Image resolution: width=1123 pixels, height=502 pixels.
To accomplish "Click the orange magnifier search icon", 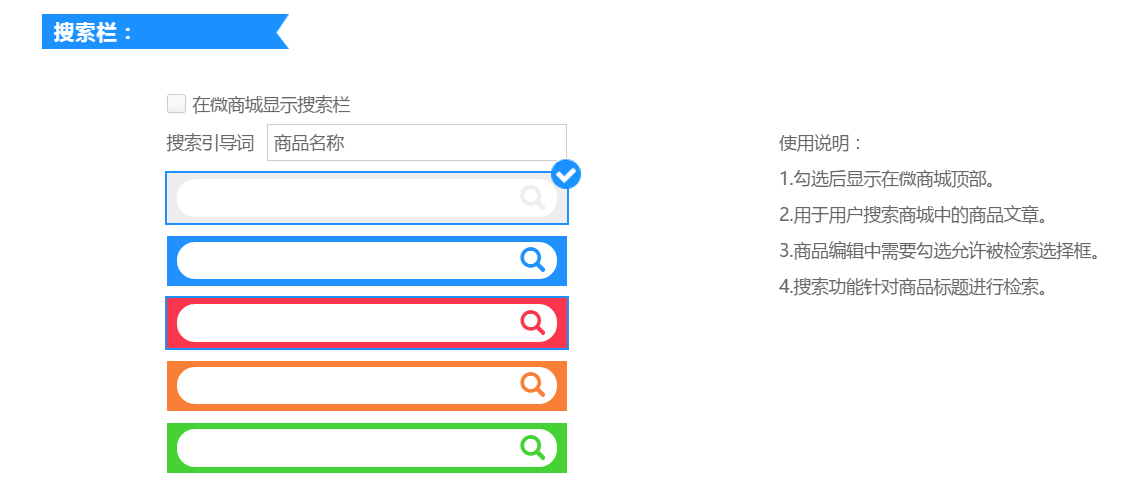I will (533, 384).
